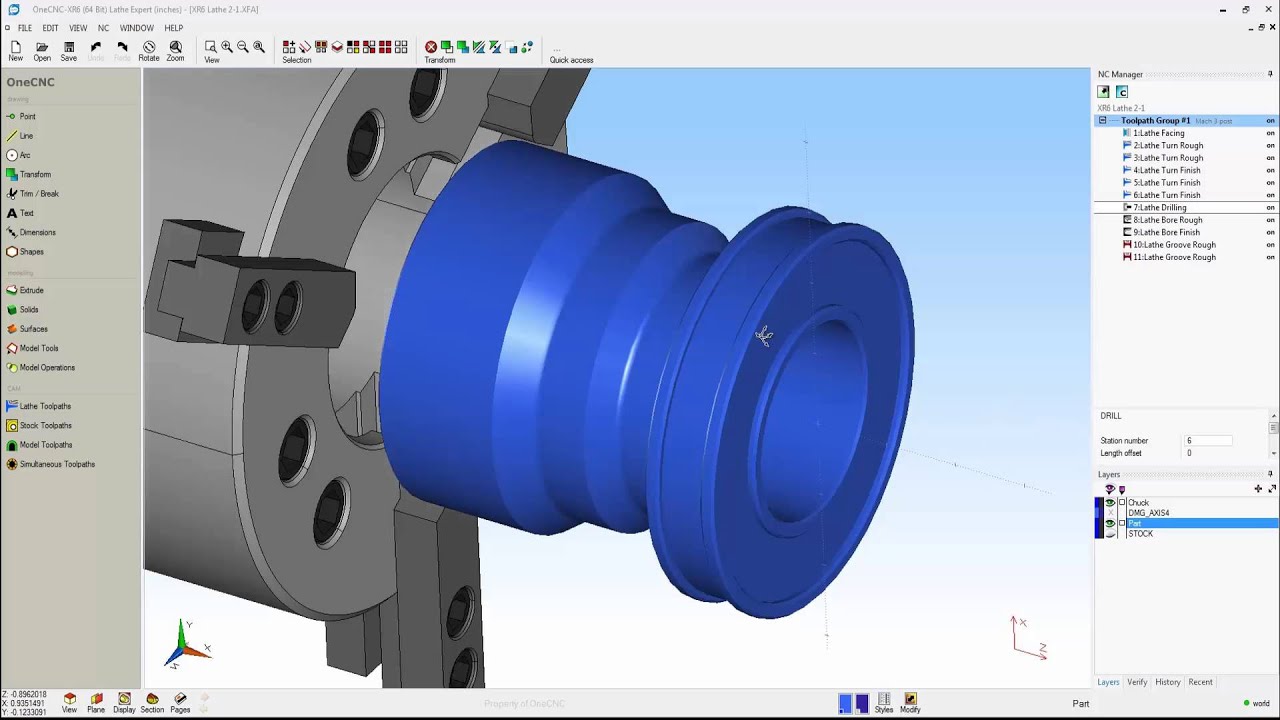Open the Quick access toolbar group
1280x720 pixels.
click(571, 54)
